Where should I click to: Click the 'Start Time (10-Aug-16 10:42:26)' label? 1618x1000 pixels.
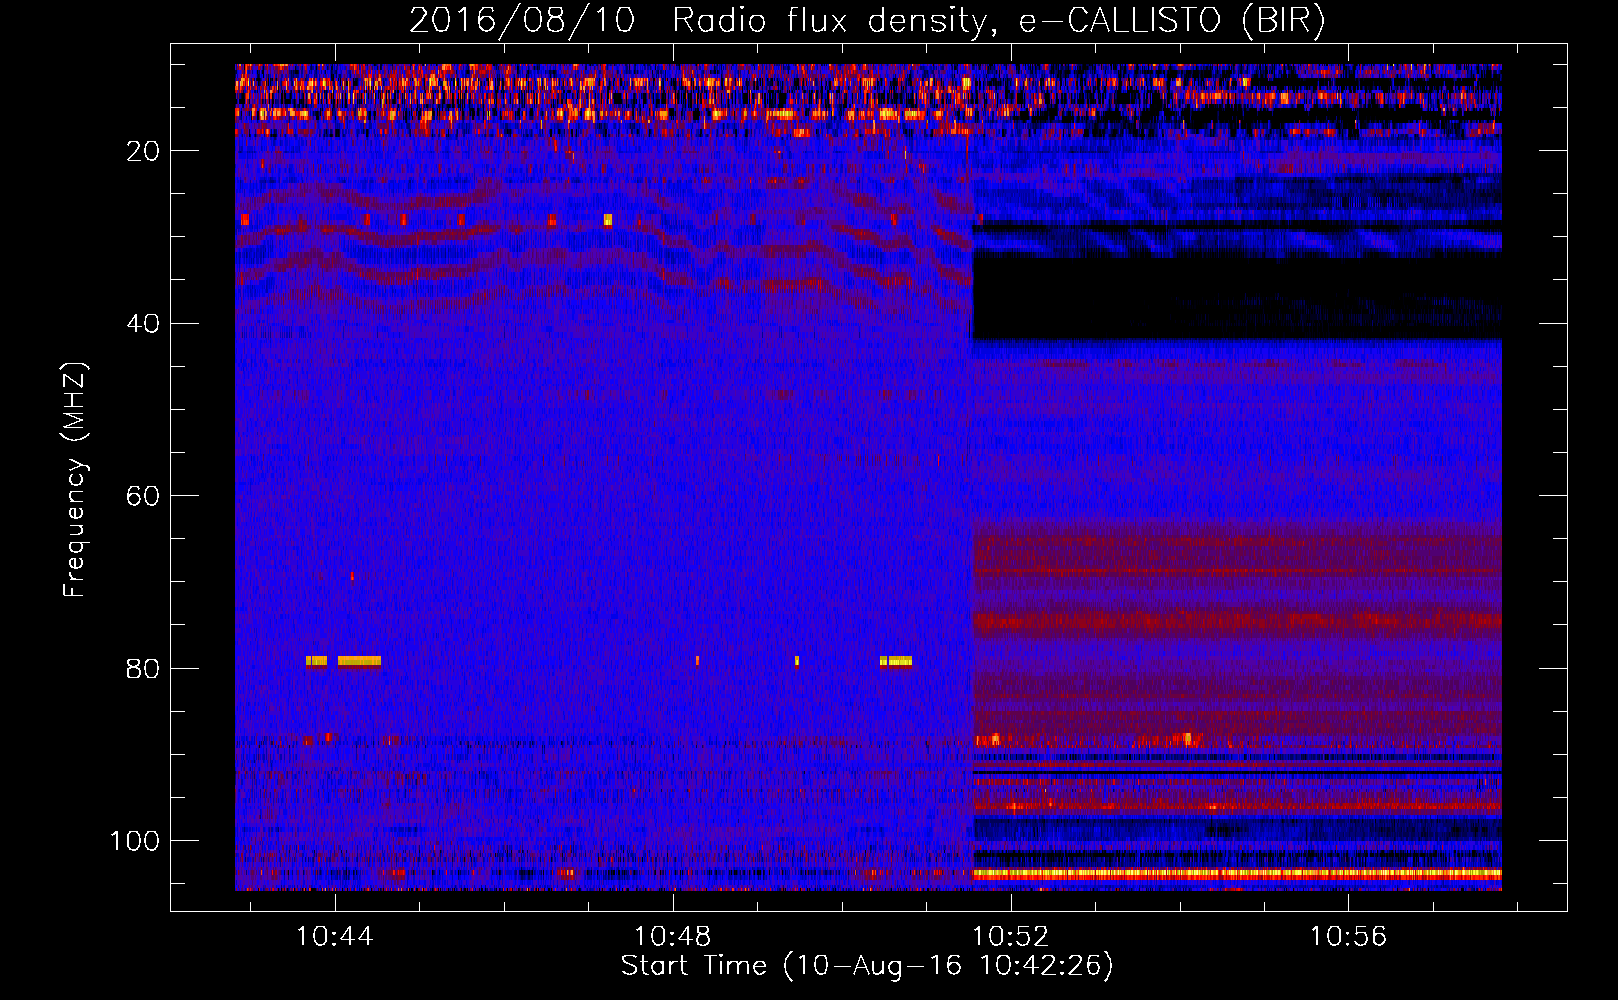867,966
